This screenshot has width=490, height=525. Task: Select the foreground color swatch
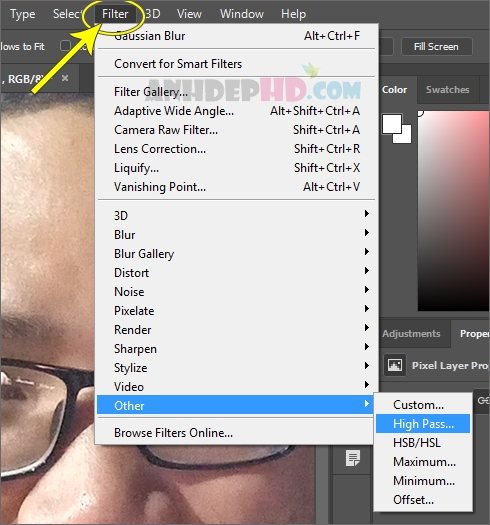click(x=392, y=124)
